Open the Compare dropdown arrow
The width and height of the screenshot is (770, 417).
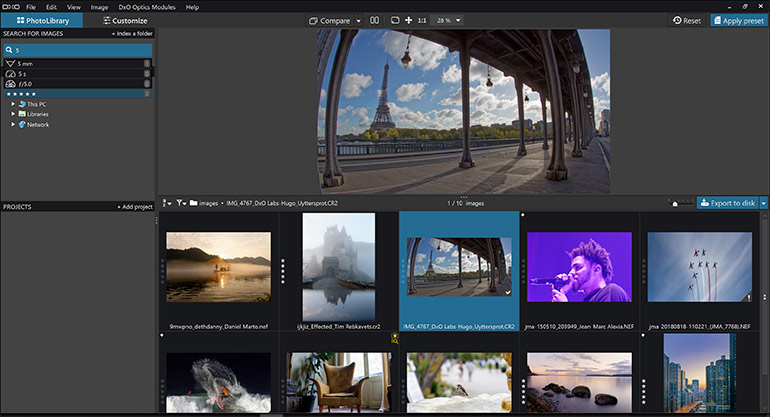(x=358, y=20)
